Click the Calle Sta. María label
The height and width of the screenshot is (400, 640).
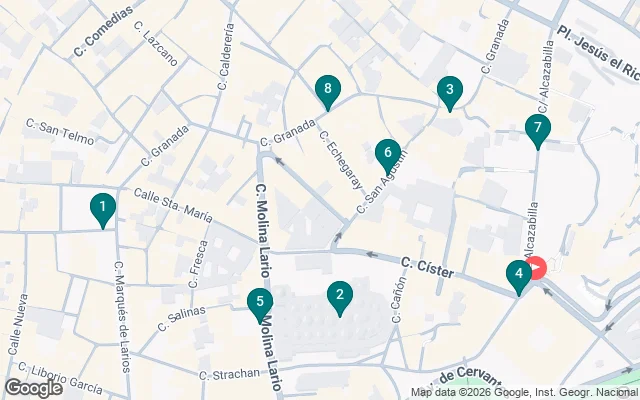click(173, 205)
